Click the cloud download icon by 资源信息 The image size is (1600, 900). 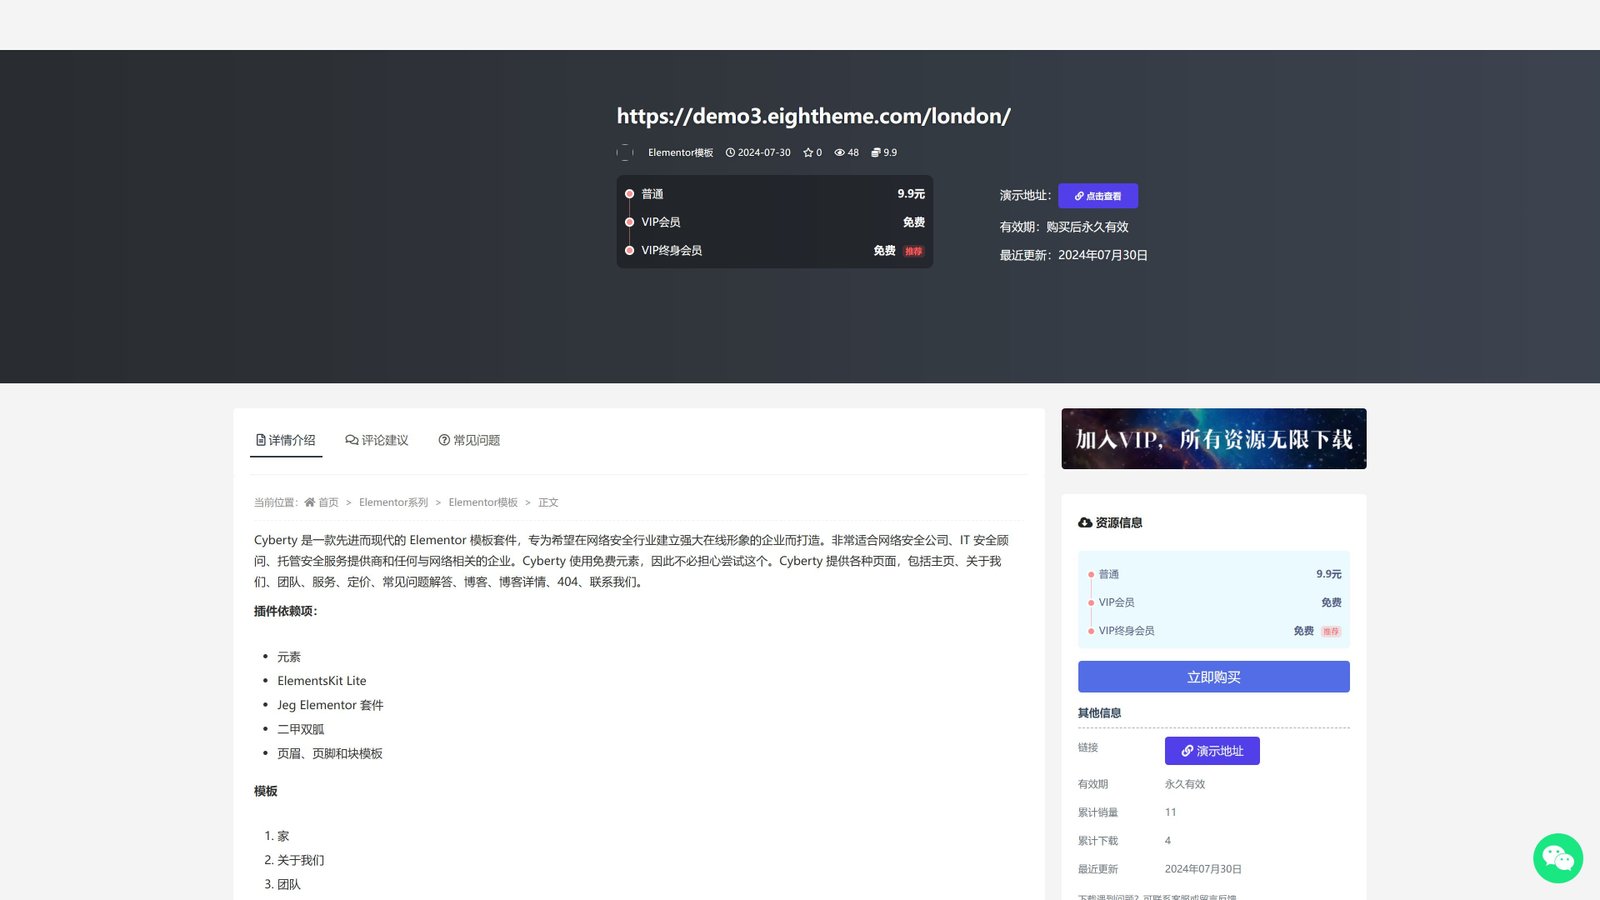pyautogui.click(x=1085, y=523)
